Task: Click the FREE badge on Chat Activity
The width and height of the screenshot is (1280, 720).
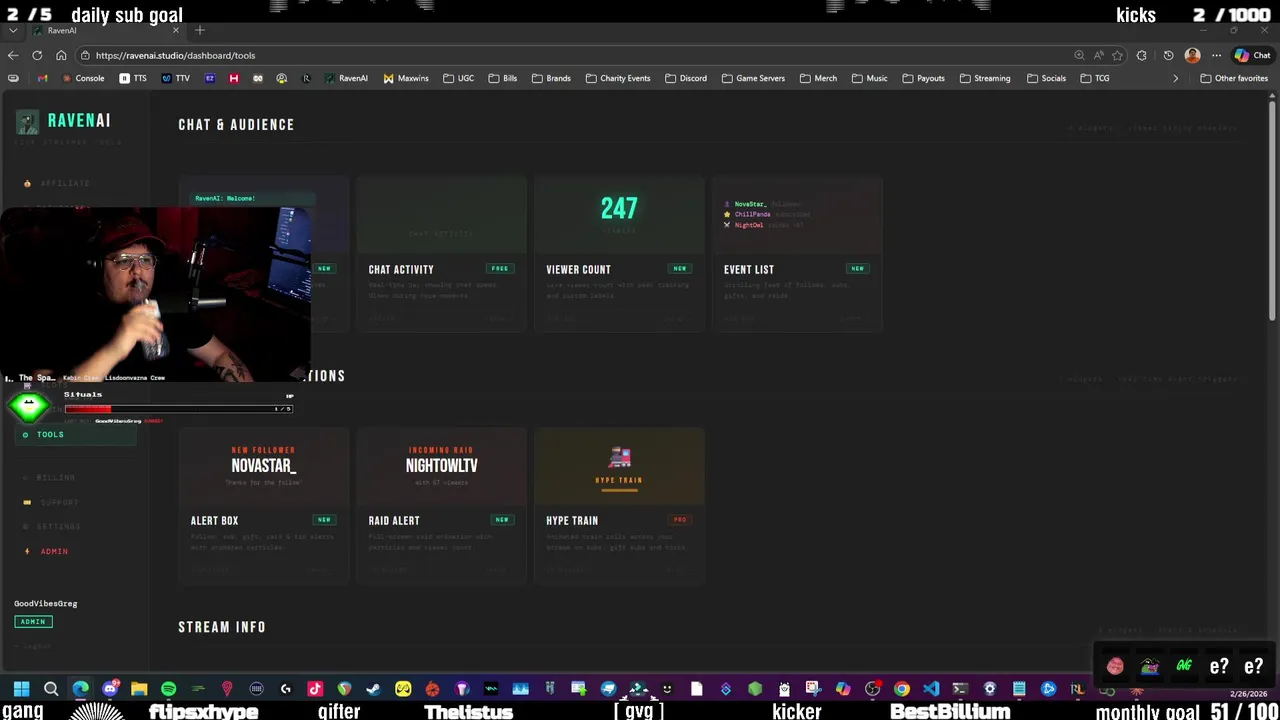Action: tap(500, 269)
